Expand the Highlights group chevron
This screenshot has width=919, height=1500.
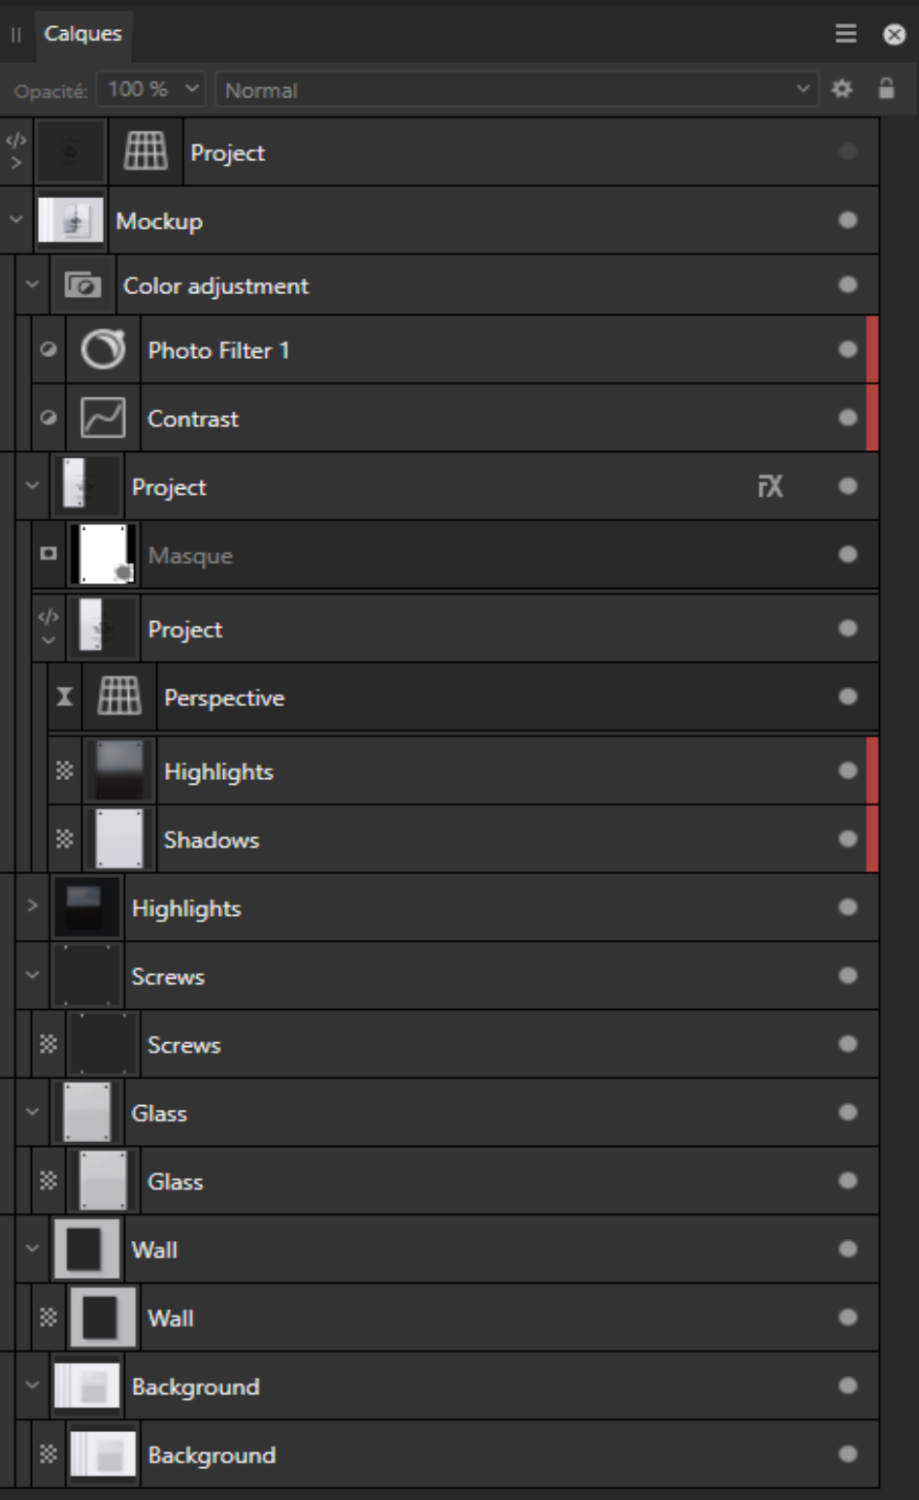pos(32,907)
